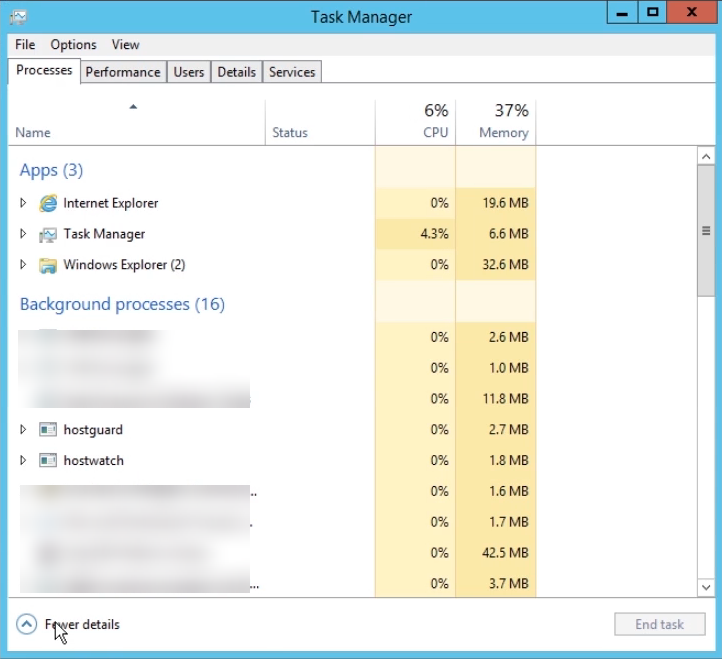Select the Internet Explorer row

[272, 203]
